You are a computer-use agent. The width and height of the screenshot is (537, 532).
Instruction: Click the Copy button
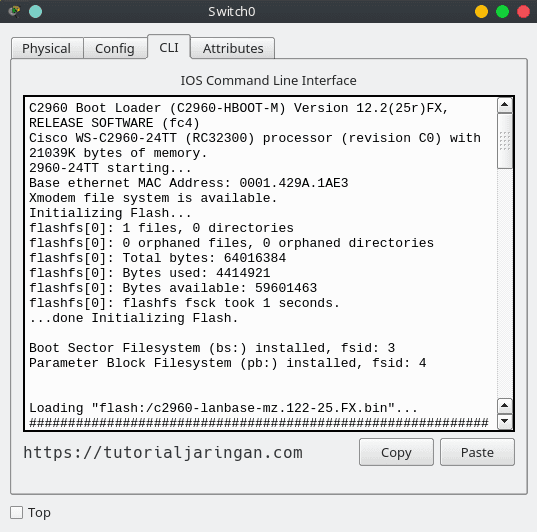click(x=396, y=452)
